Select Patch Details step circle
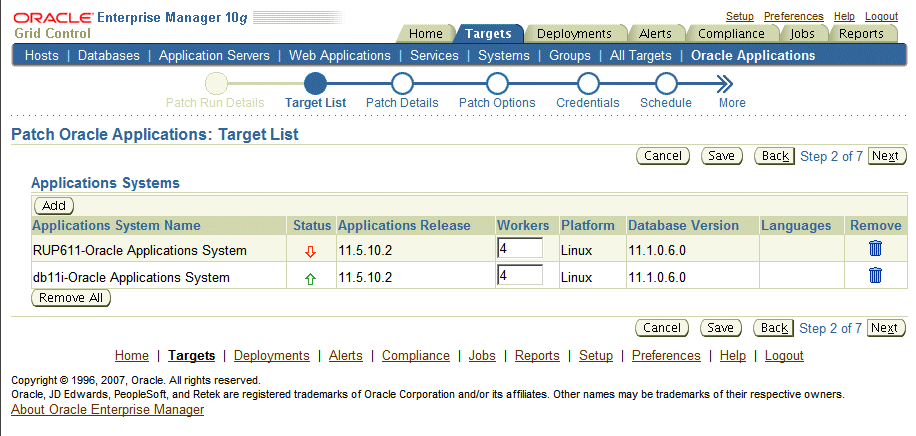 click(x=402, y=84)
